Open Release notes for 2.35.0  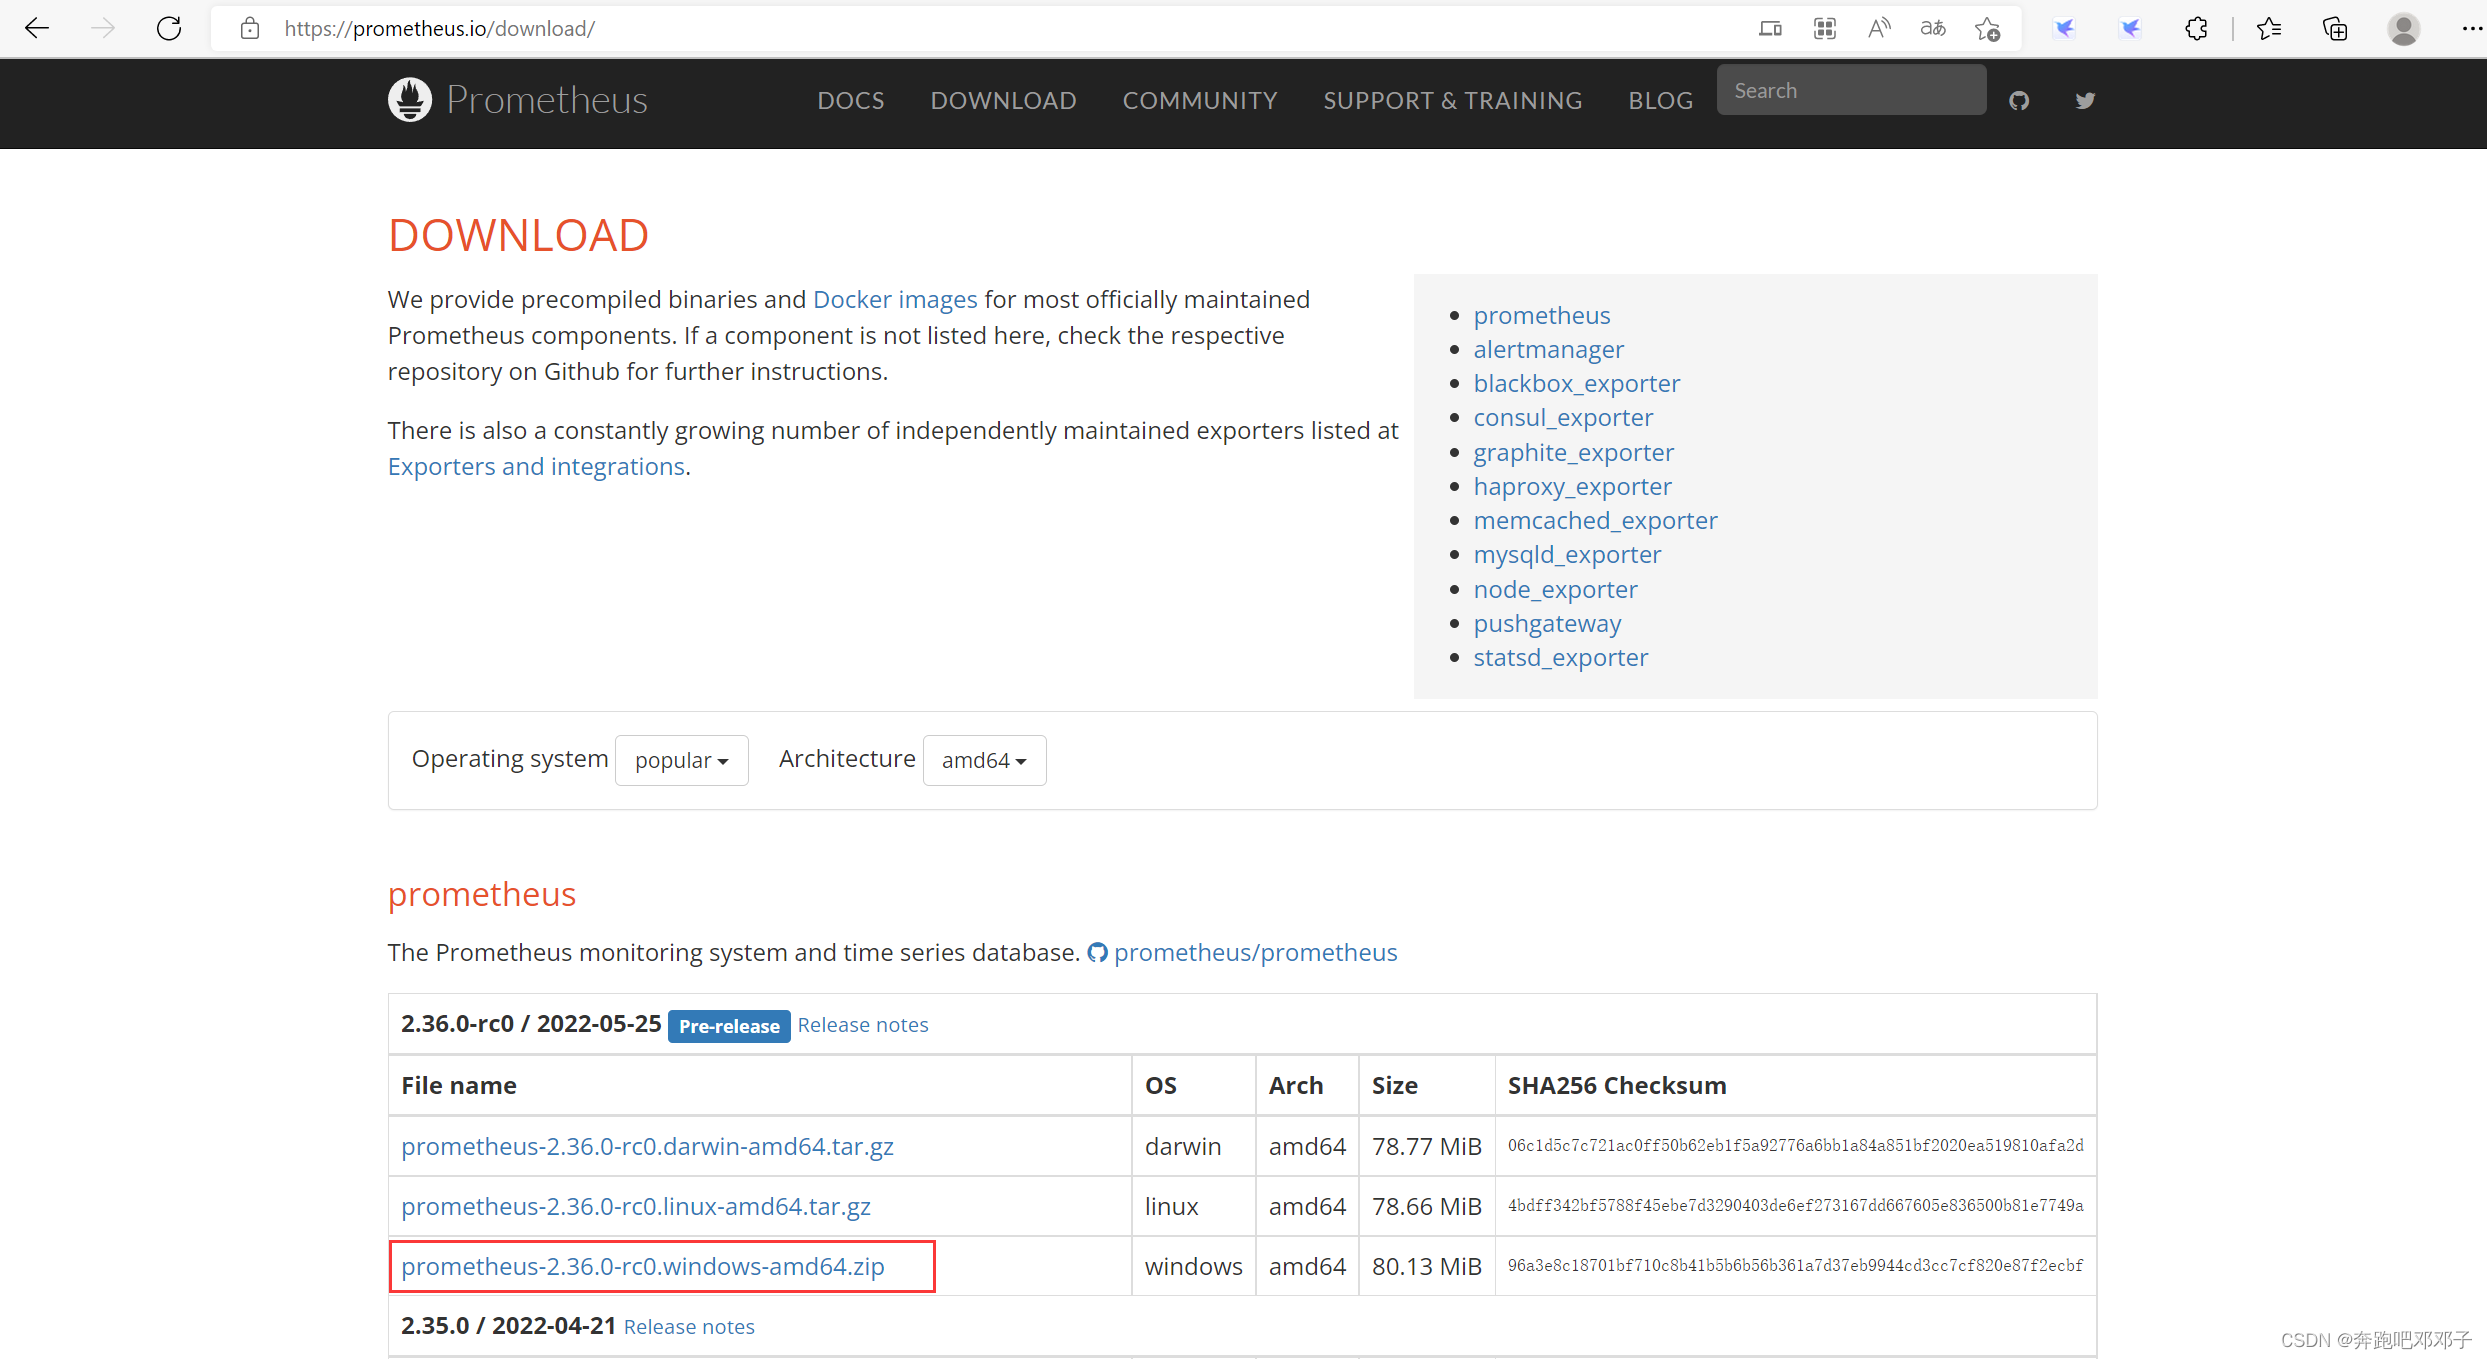tap(689, 1327)
